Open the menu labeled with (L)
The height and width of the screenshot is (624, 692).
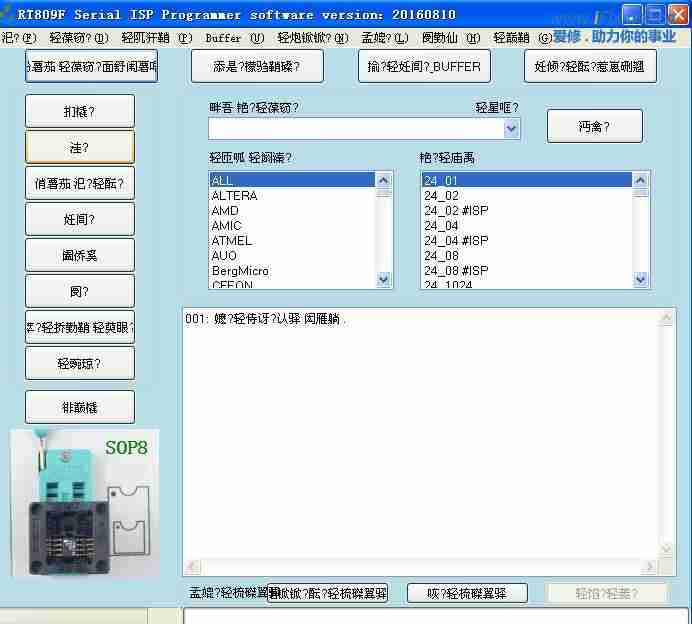click(385, 38)
